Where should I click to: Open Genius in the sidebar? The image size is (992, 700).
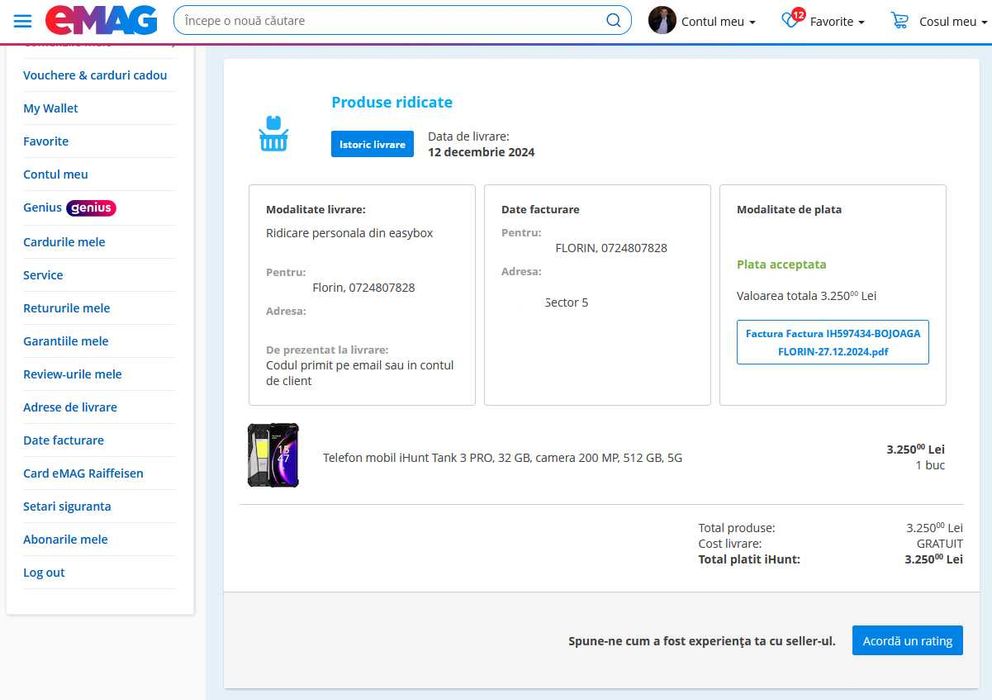(42, 207)
